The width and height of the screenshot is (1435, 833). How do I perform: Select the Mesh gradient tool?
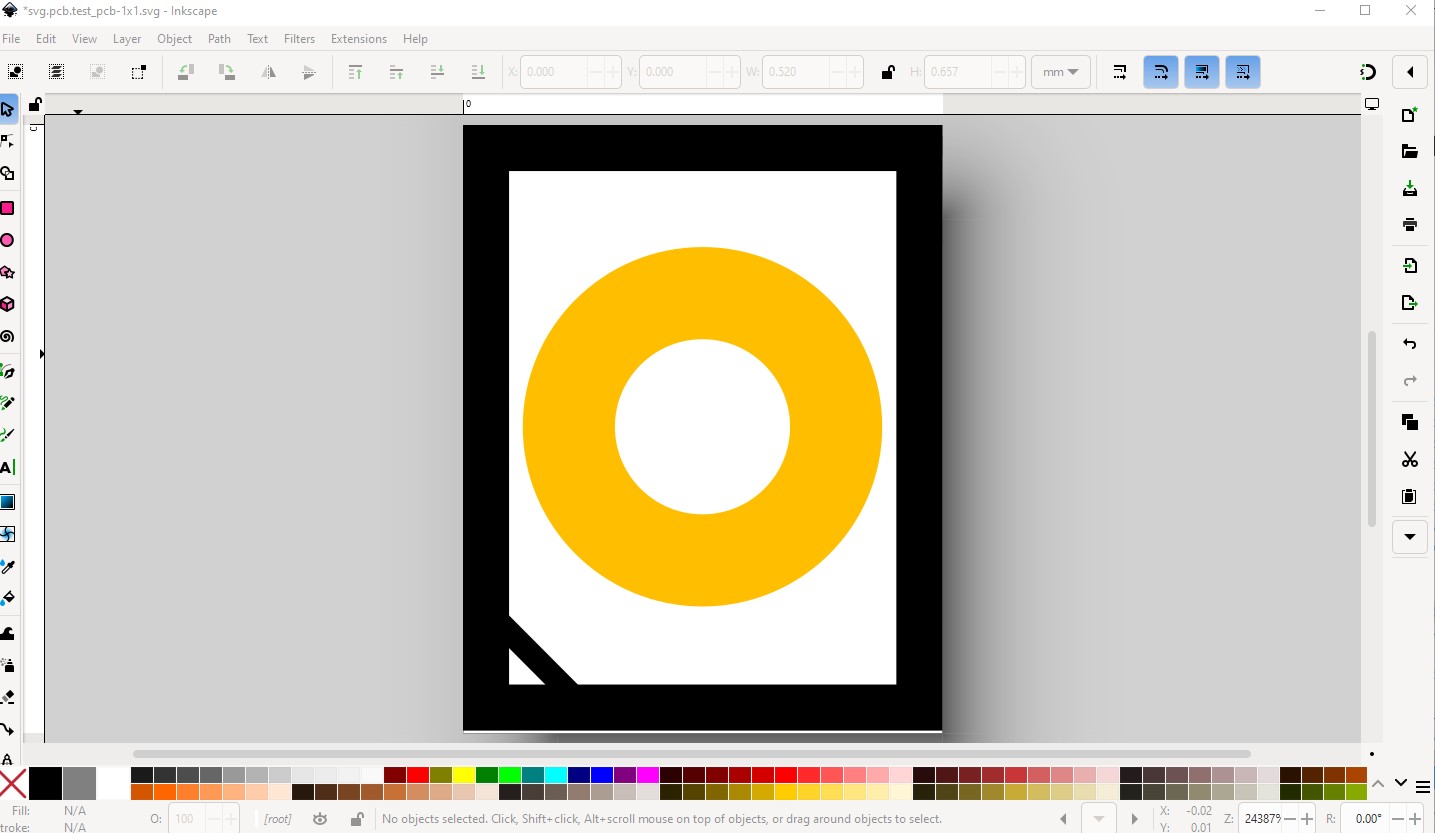coord(7,534)
